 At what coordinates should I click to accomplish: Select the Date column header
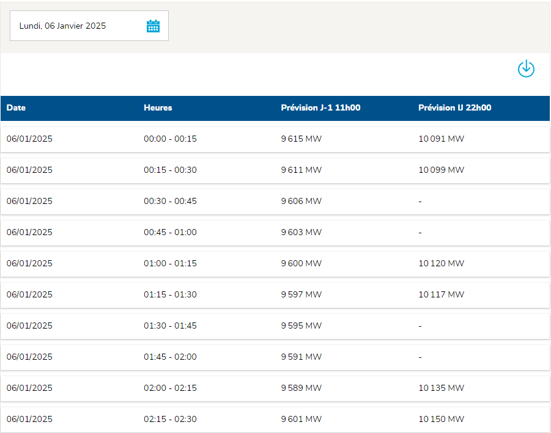16,108
